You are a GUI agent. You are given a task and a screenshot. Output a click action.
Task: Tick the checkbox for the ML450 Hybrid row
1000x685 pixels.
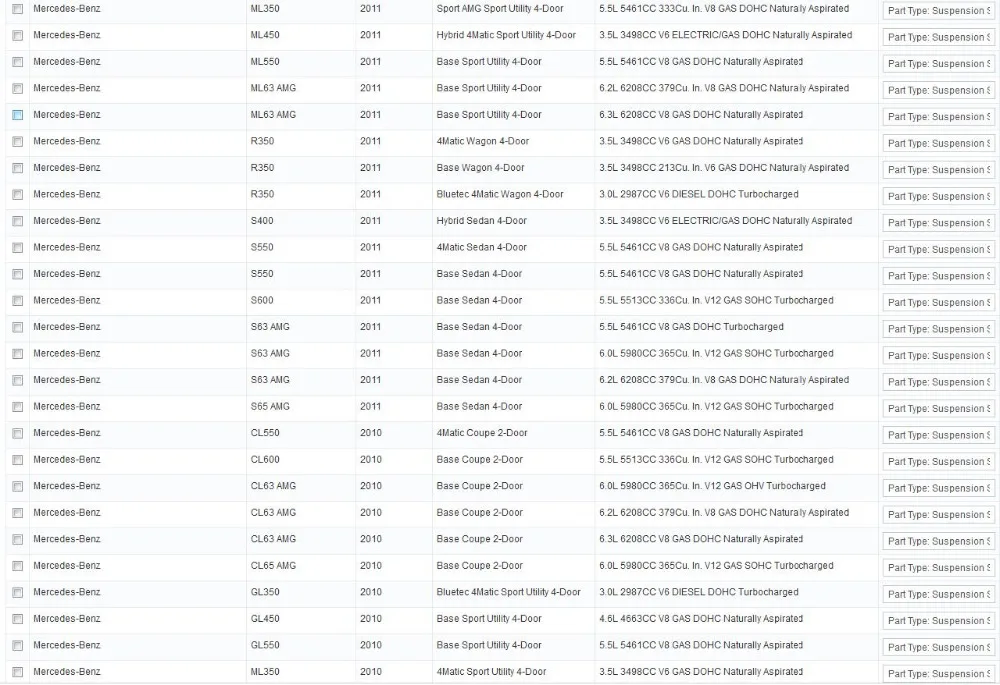click(17, 36)
